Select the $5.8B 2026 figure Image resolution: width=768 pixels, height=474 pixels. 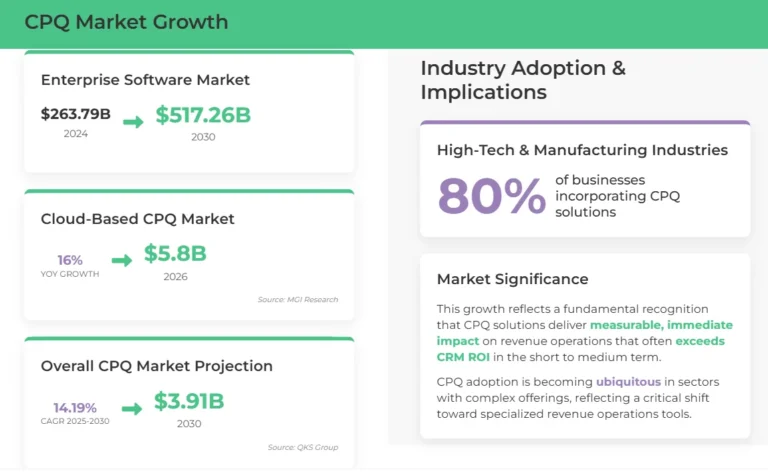[175, 254]
